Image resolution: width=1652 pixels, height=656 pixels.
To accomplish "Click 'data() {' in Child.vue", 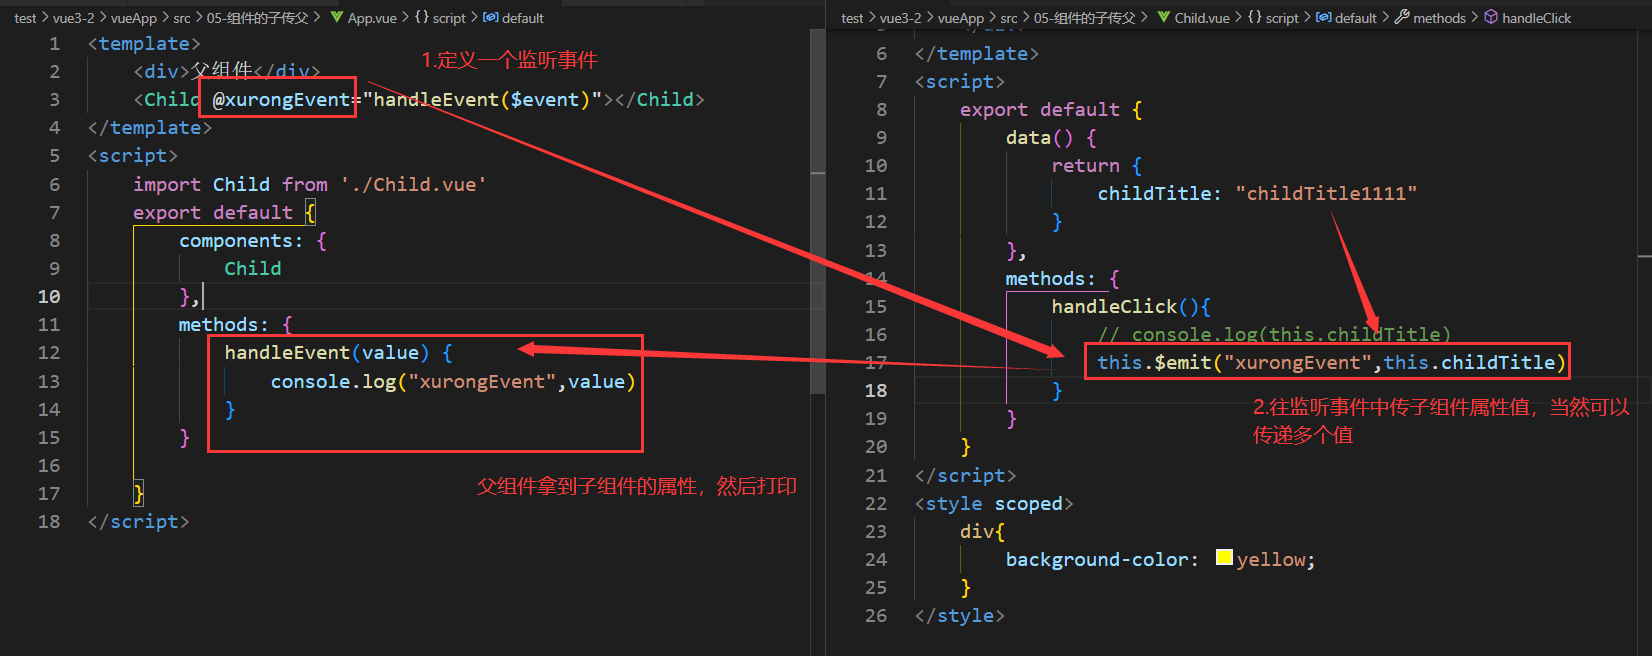I will (1051, 137).
